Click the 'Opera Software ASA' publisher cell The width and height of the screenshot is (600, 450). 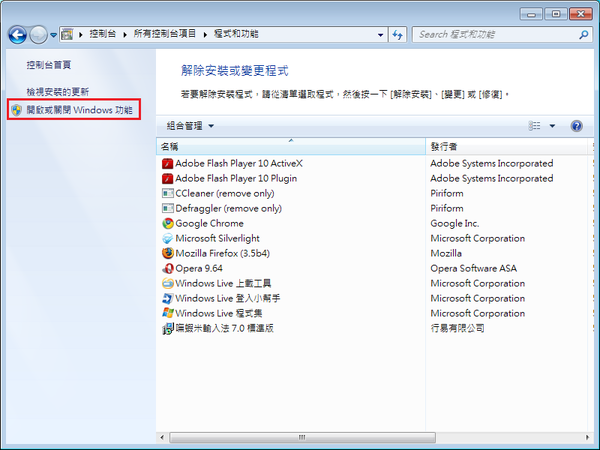click(x=473, y=269)
